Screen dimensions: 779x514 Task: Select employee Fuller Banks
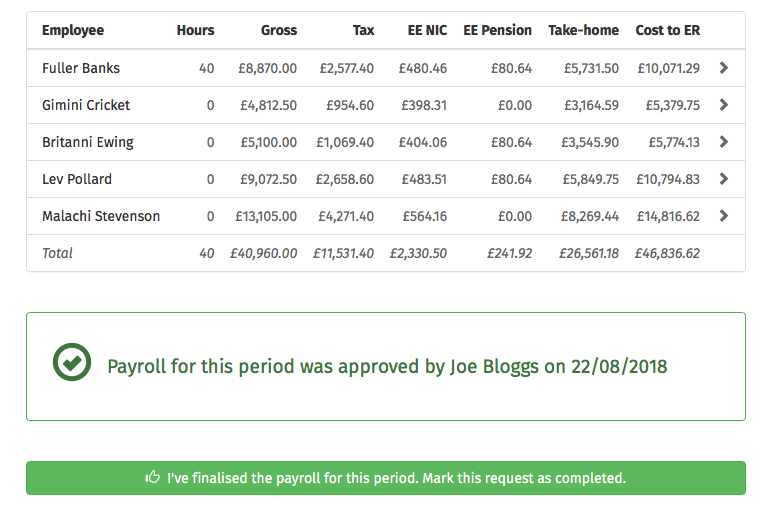(x=81, y=68)
